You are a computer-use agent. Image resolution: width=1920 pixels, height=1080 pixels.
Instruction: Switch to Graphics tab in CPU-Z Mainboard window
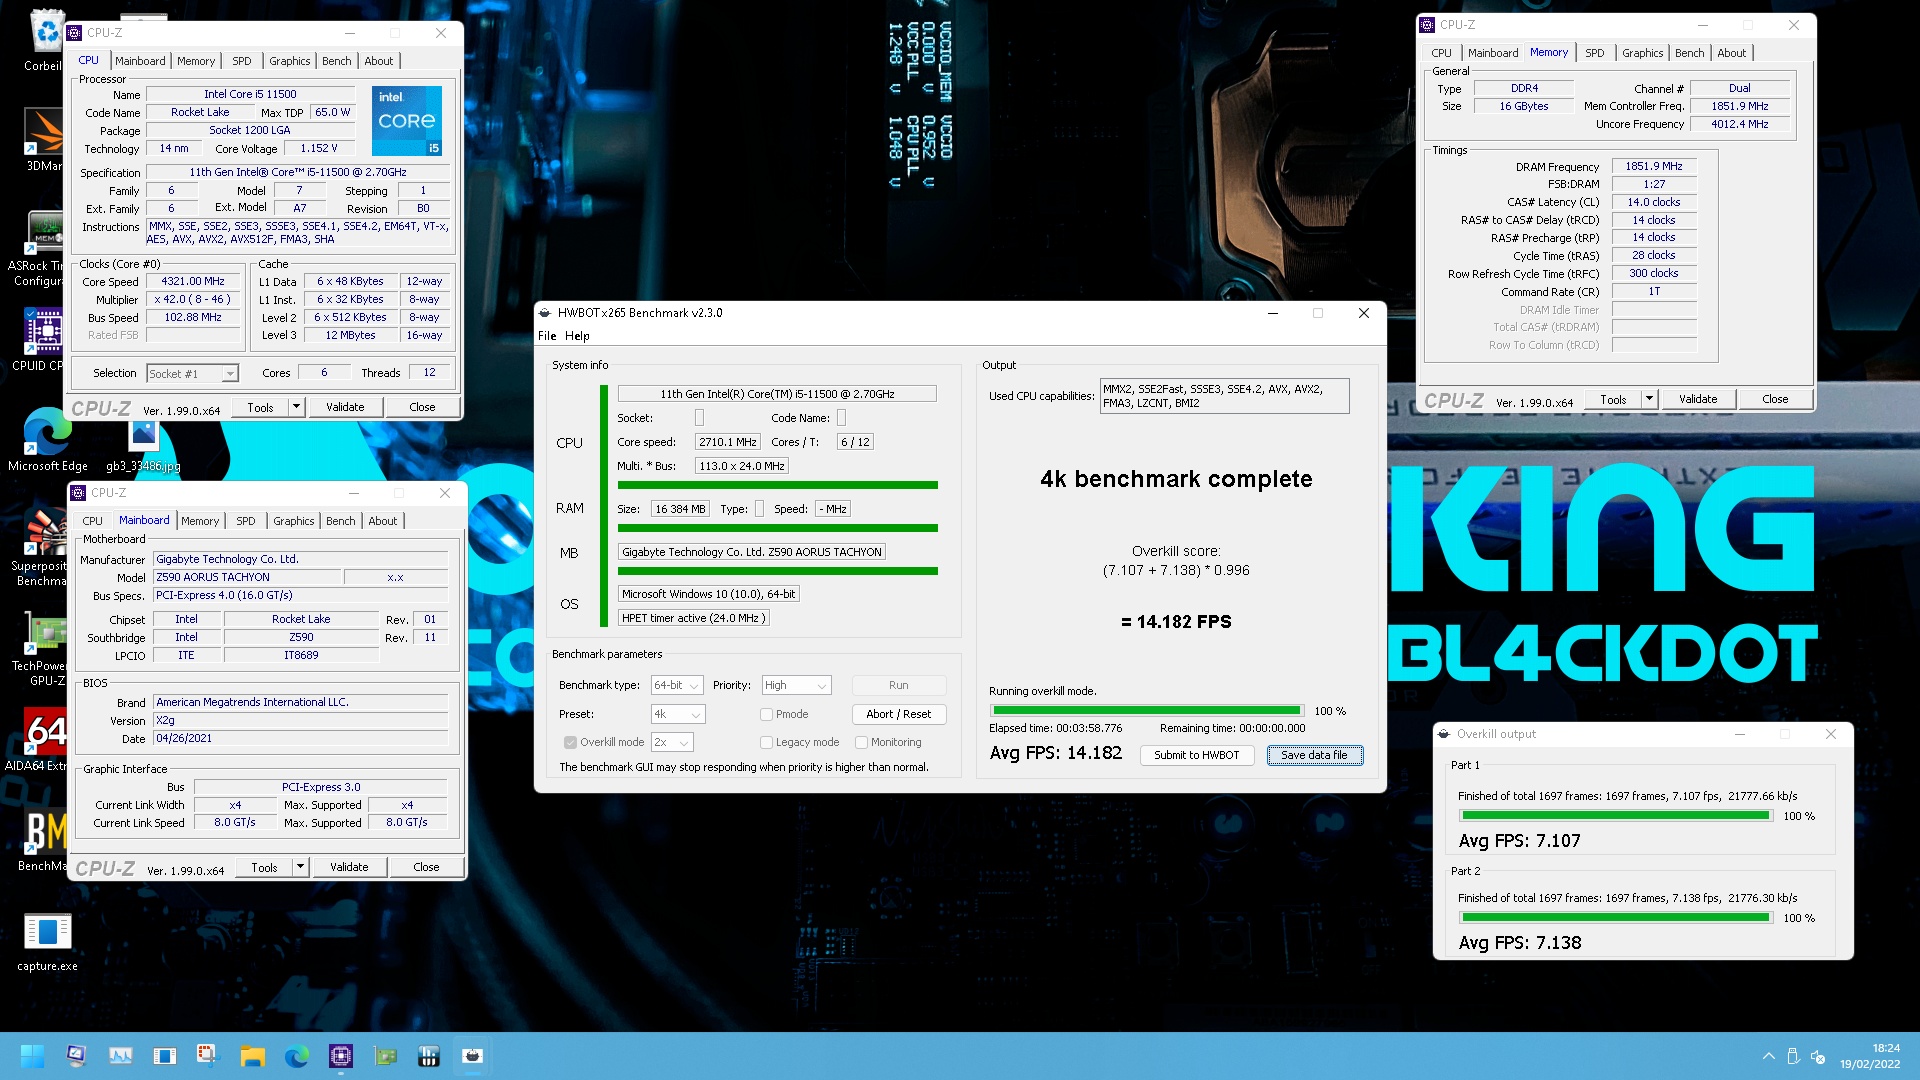294,521
